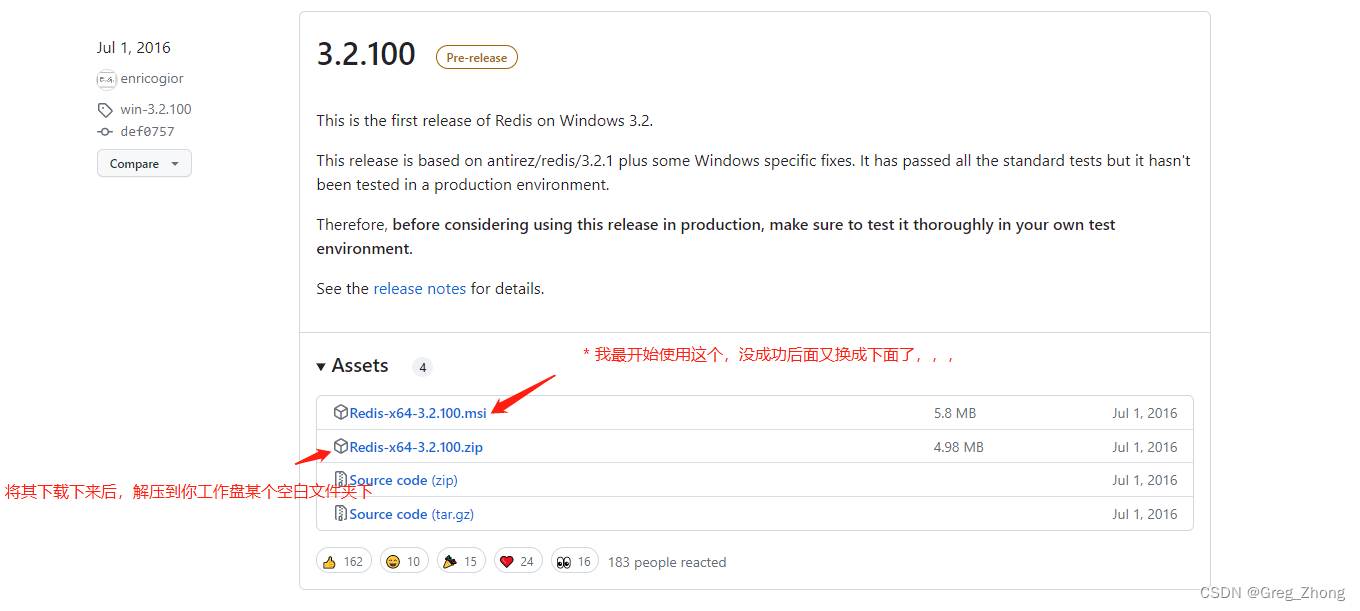Open enricogior user profile
Viewport: 1360px width, 611px height.
click(x=152, y=79)
